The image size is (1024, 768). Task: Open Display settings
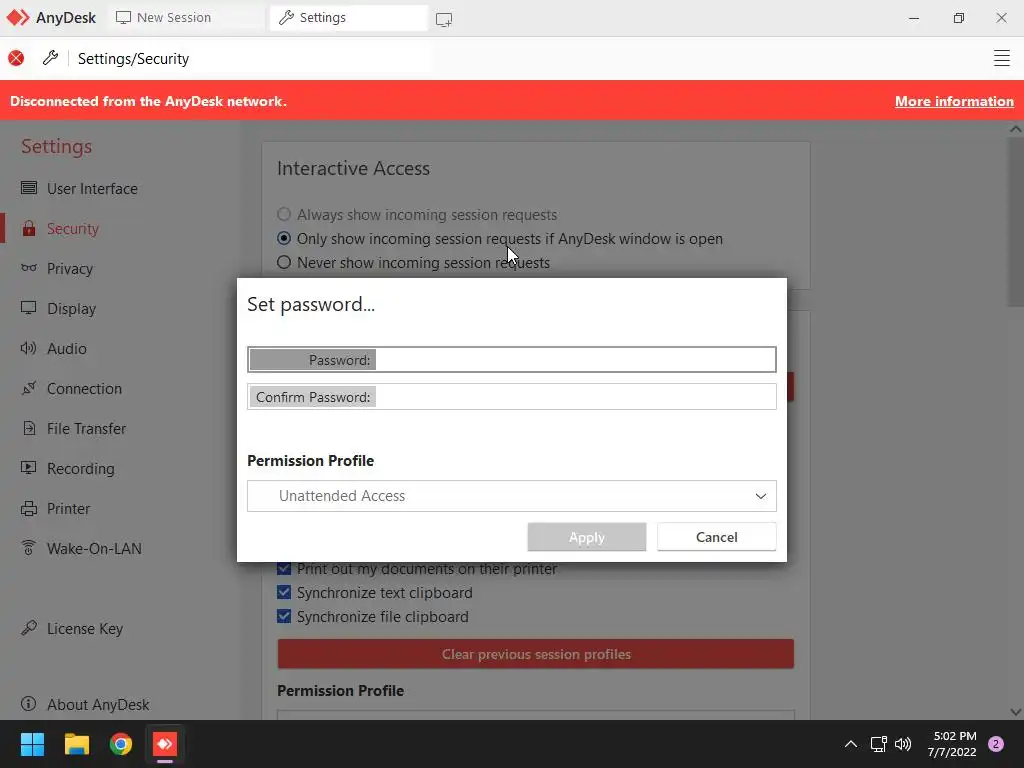[x=71, y=309]
